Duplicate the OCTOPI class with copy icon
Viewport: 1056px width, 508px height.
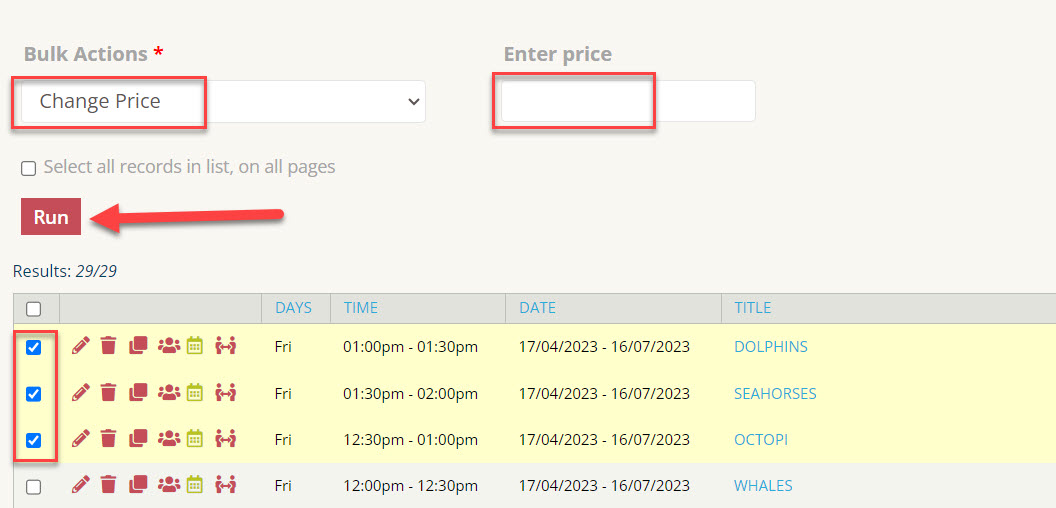[137, 439]
